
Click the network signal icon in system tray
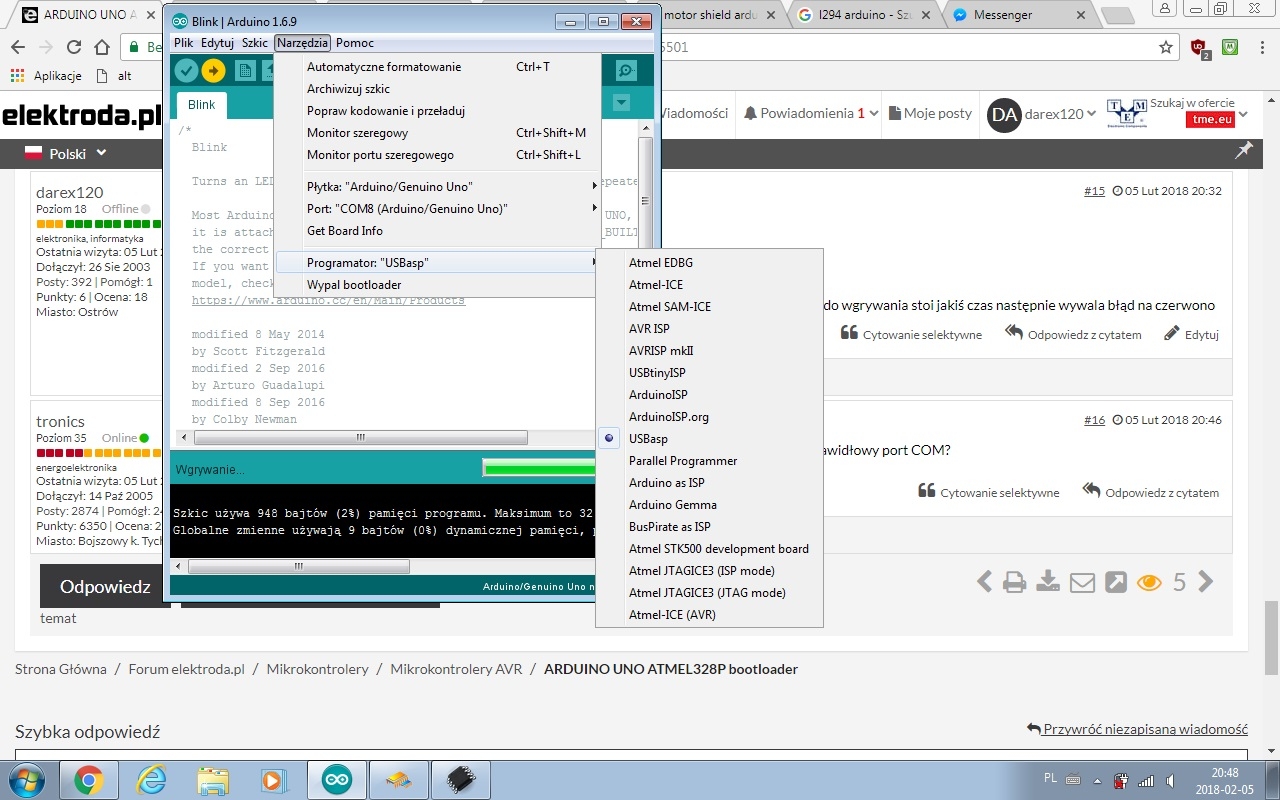pyautogui.click(x=1146, y=780)
